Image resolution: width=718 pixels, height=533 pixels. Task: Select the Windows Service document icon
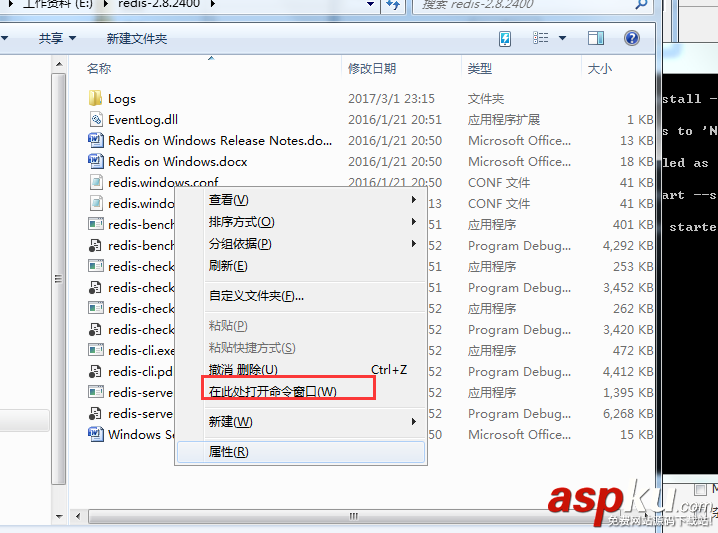(95, 434)
